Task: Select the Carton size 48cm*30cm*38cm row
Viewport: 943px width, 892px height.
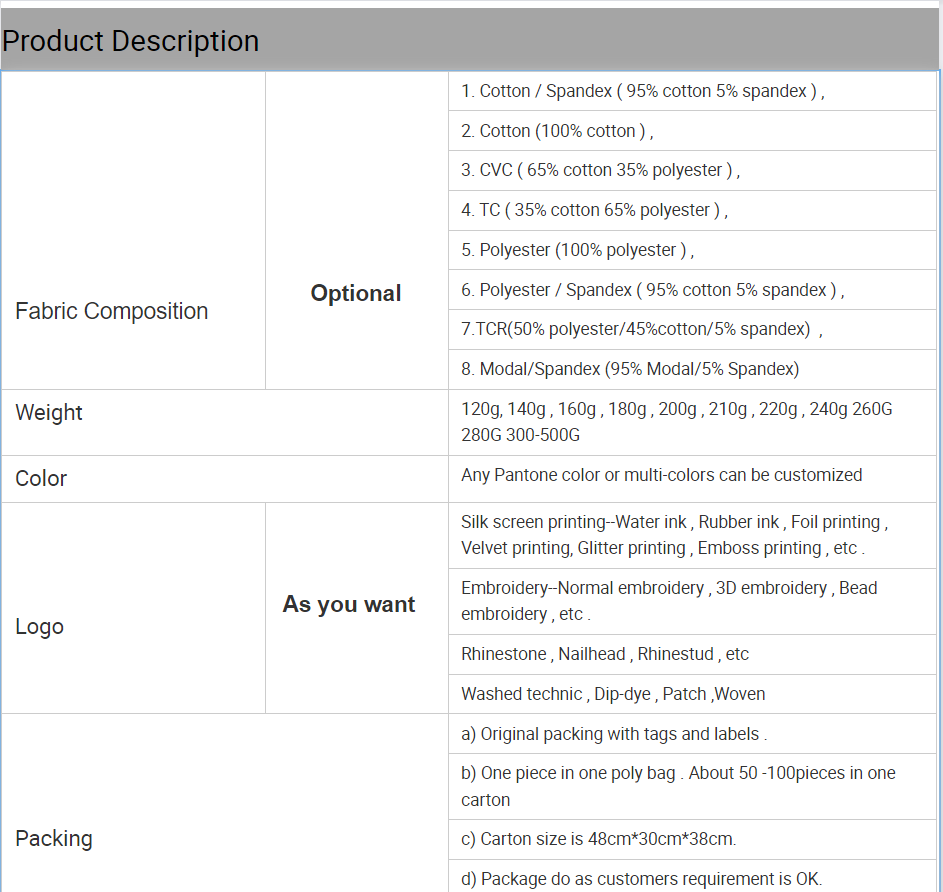Action: [x=599, y=839]
